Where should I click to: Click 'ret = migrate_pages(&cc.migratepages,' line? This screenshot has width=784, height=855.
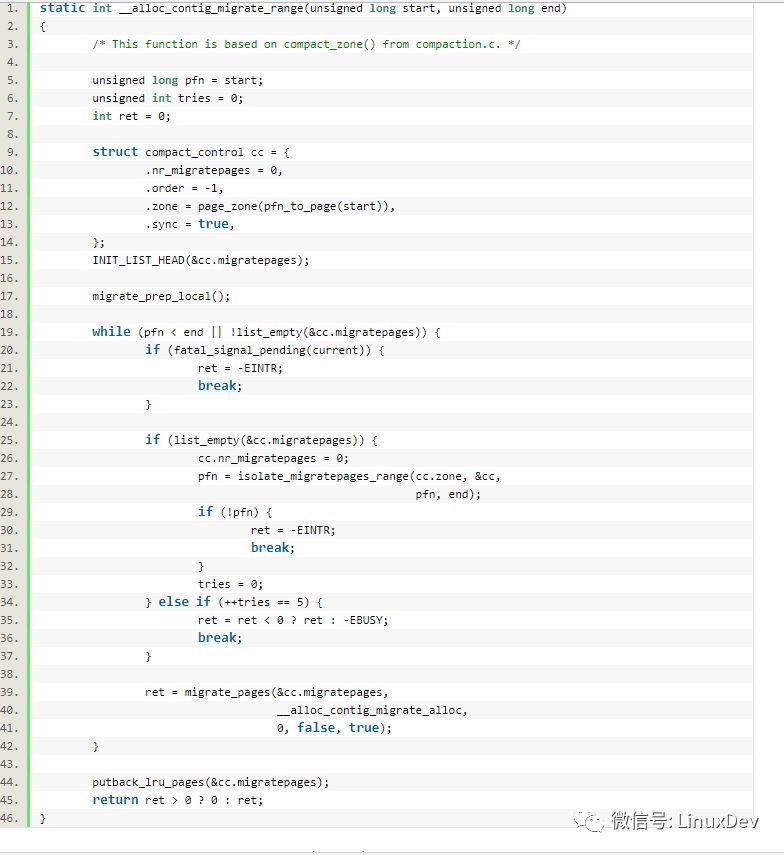(x=267, y=692)
